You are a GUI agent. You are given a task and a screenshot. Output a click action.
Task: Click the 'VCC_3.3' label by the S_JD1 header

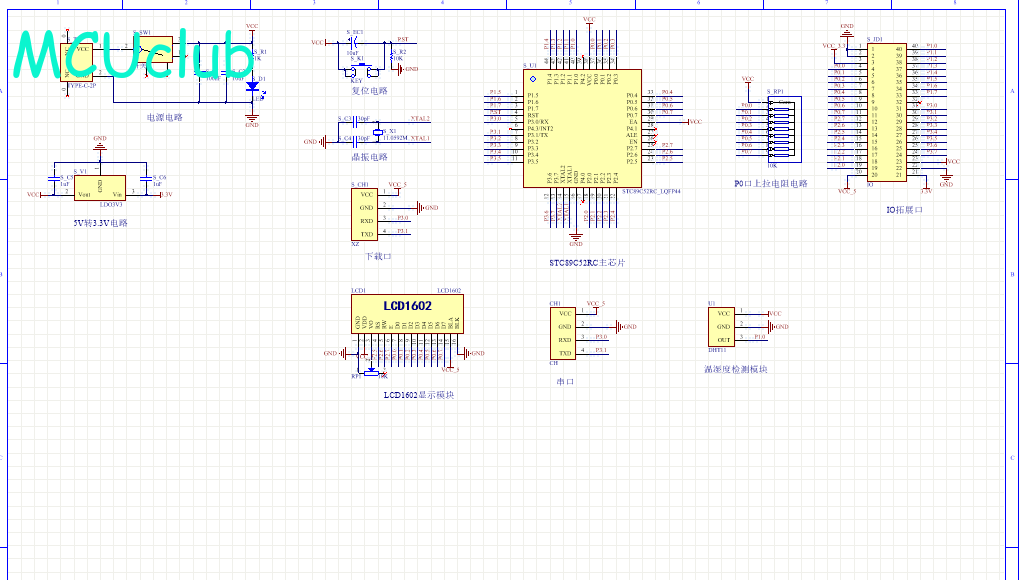click(x=834, y=46)
